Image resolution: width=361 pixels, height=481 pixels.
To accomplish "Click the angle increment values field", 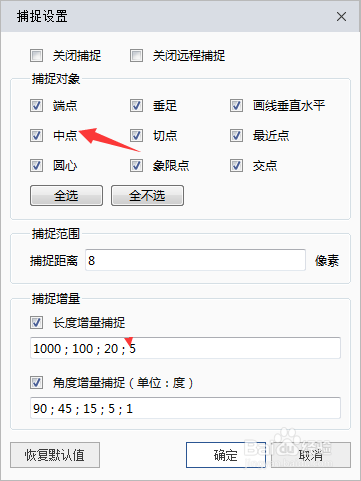I will pos(185,408).
